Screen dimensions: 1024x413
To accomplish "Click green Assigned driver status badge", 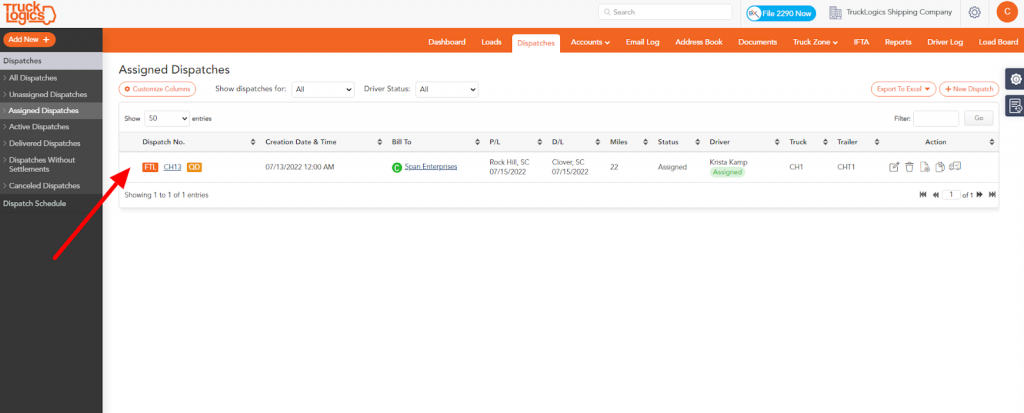I will click(727, 173).
